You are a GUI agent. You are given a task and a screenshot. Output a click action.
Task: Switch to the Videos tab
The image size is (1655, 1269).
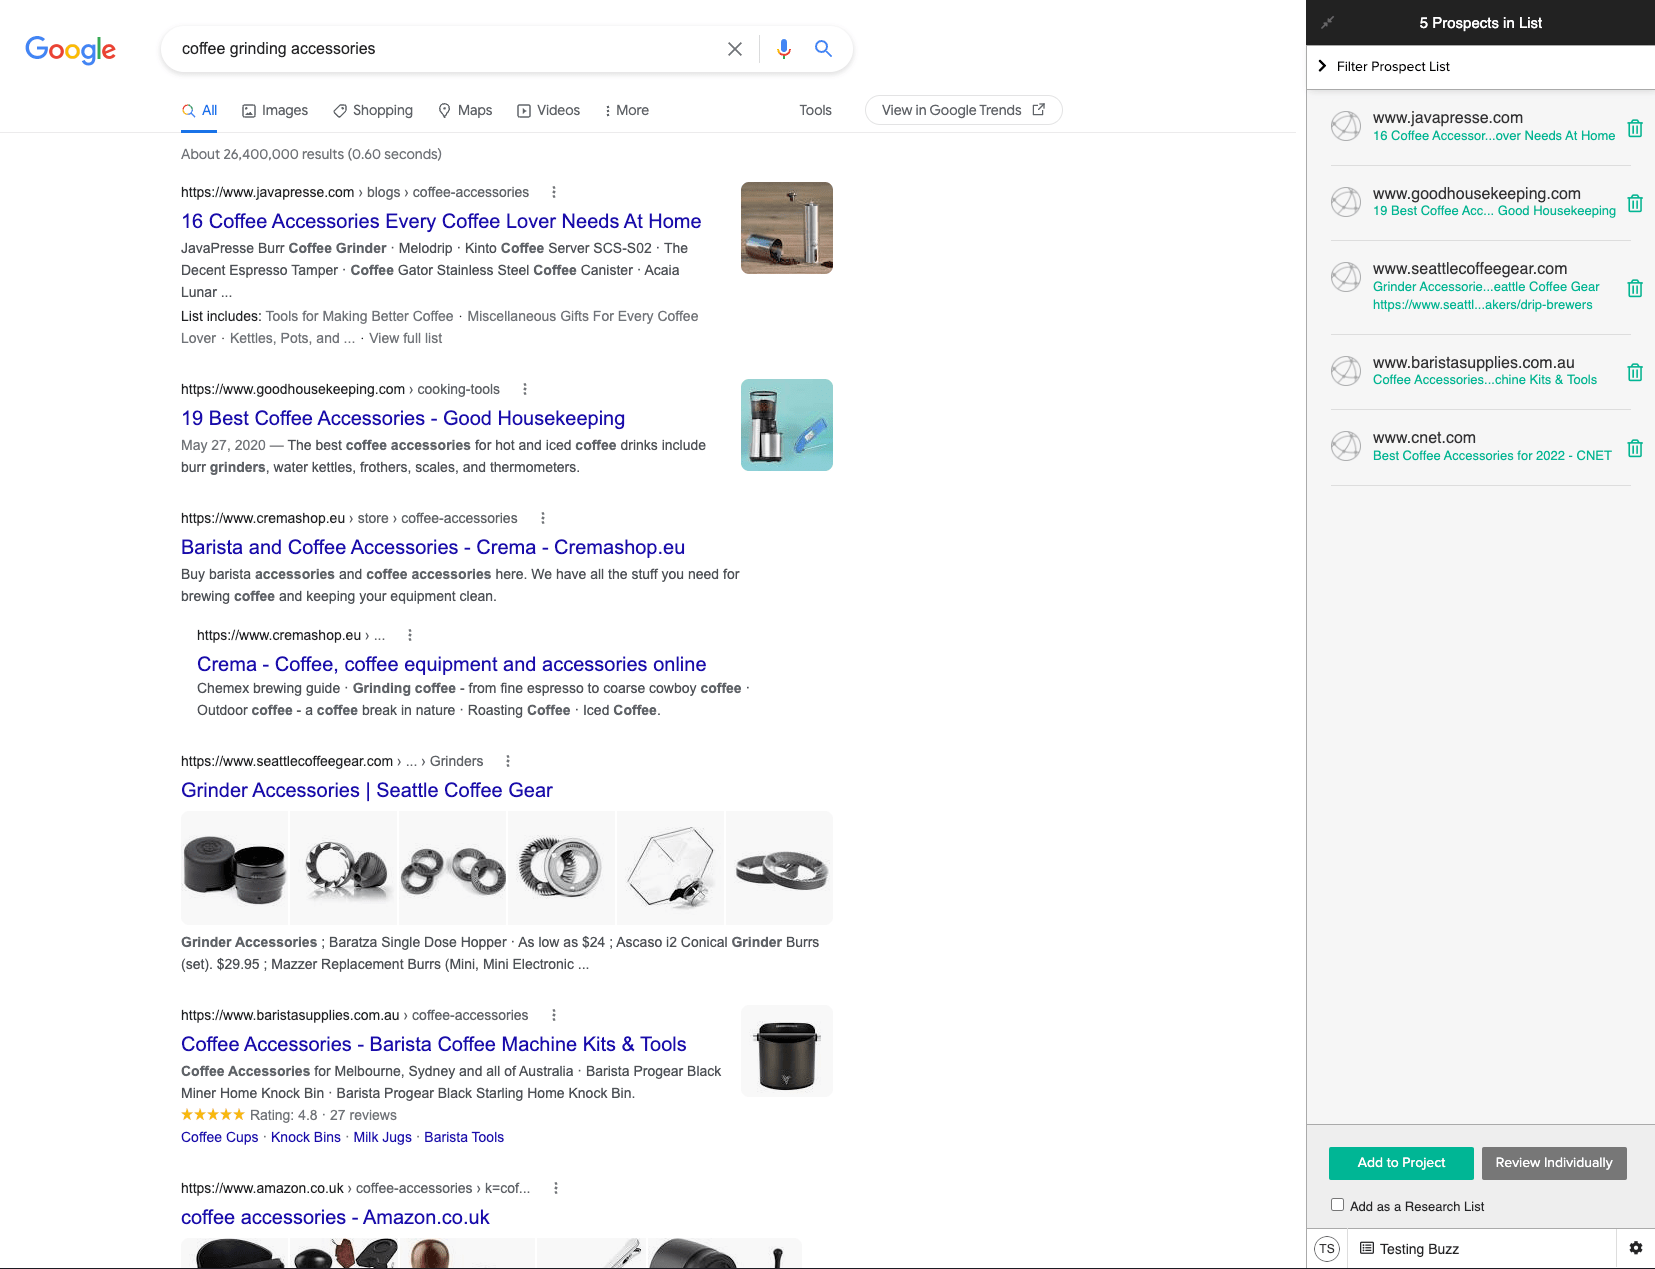[548, 110]
